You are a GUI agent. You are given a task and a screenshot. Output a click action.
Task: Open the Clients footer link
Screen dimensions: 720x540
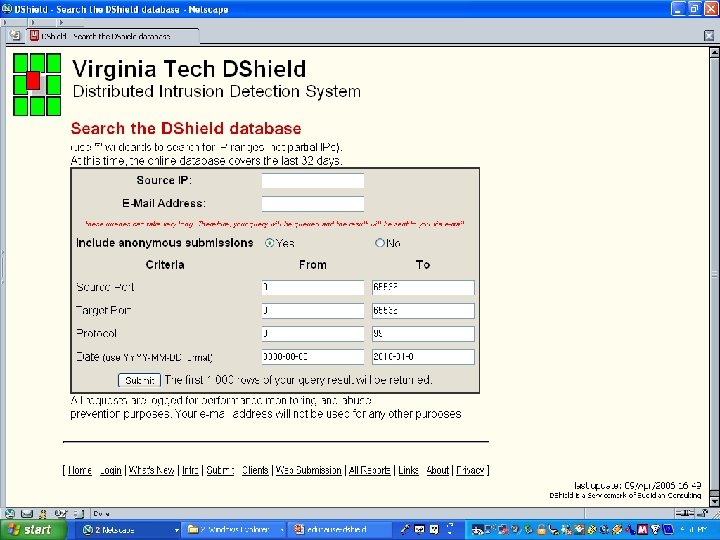(x=255, y=470)
